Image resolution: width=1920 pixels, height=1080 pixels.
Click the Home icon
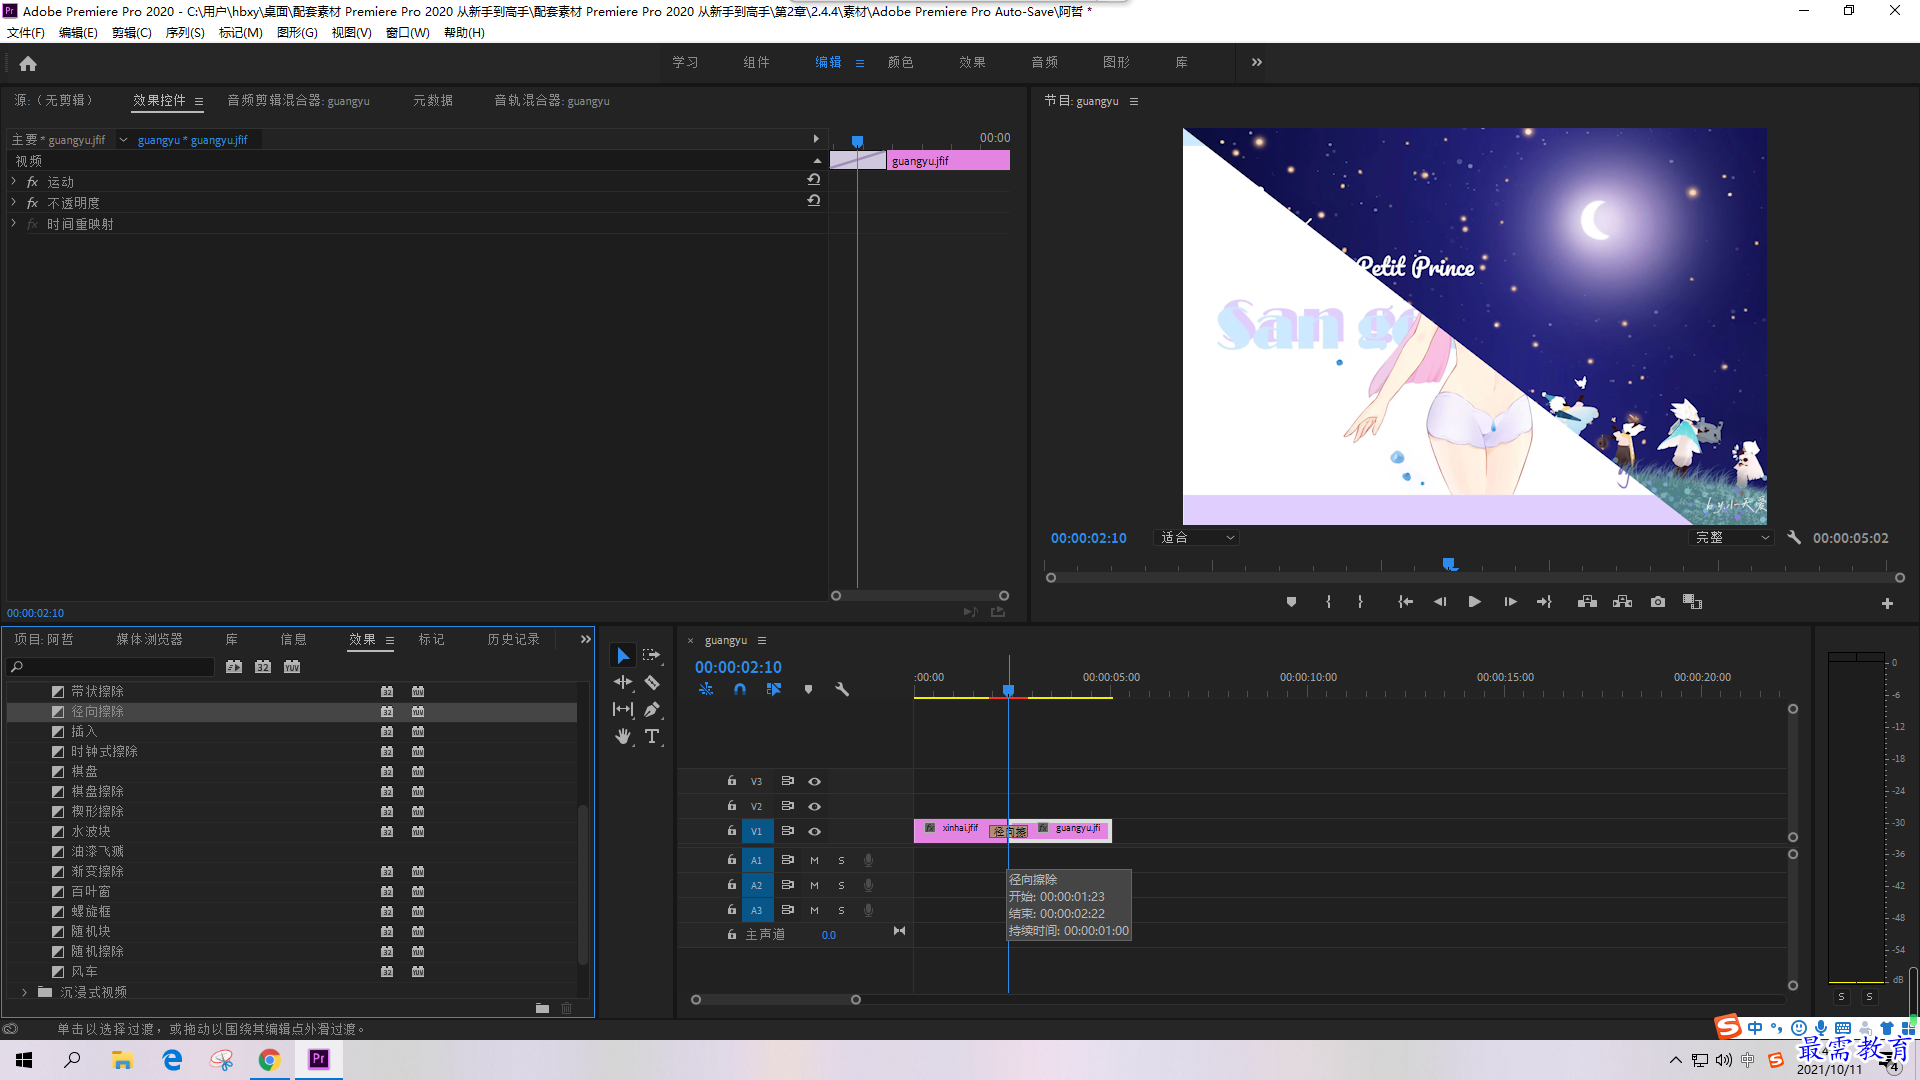[28, 63]
